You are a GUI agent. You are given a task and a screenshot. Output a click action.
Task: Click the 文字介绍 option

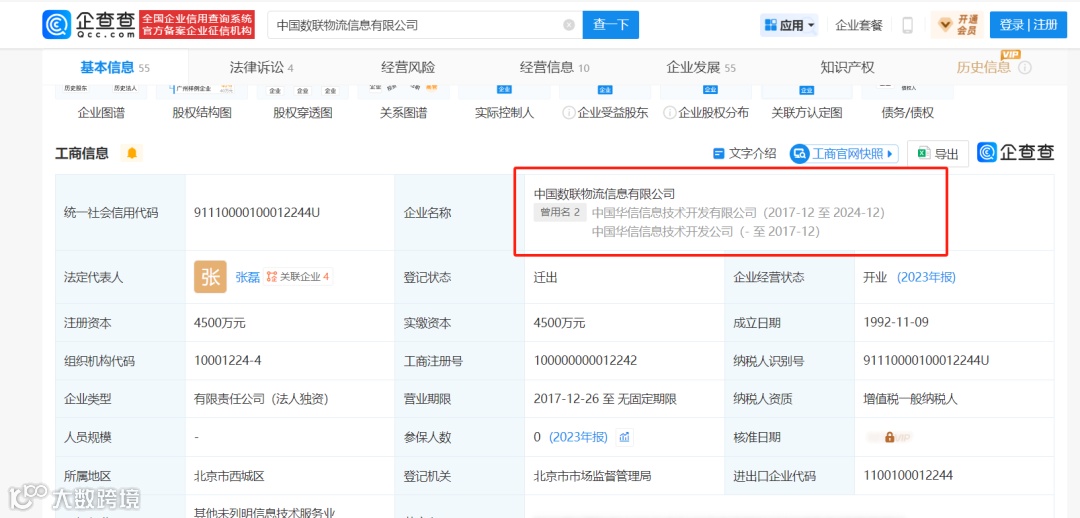[x=745, y=154]
